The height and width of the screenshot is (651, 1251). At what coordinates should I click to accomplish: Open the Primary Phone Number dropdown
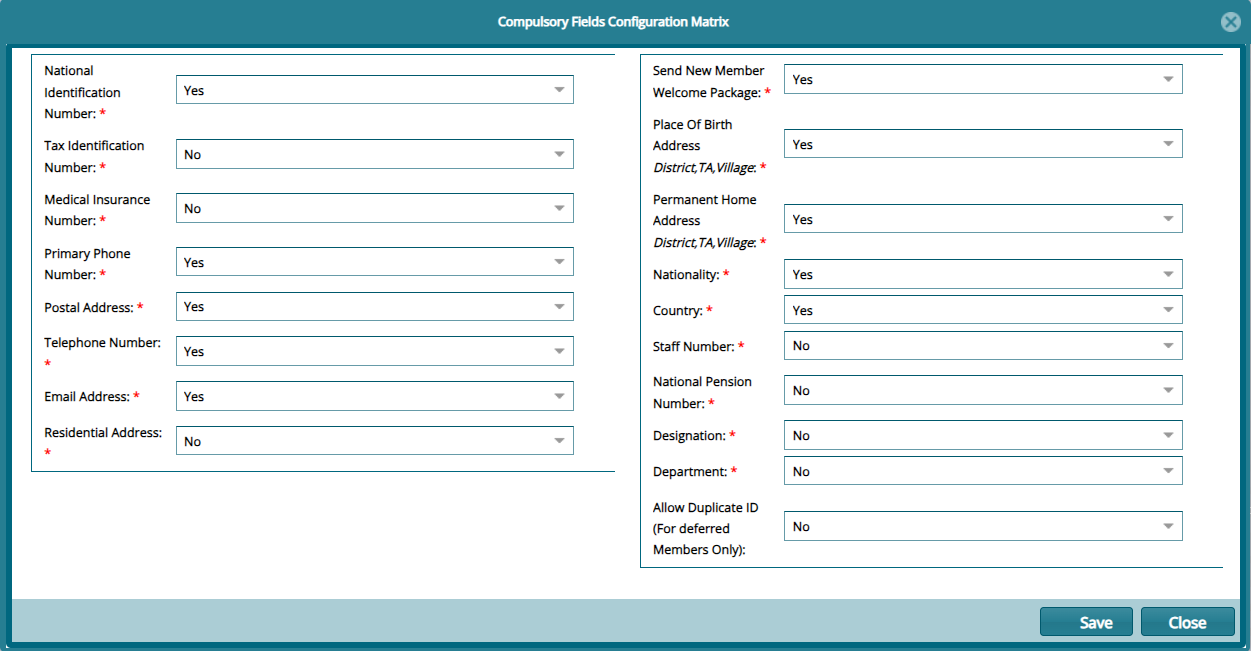tap(558, 261)
